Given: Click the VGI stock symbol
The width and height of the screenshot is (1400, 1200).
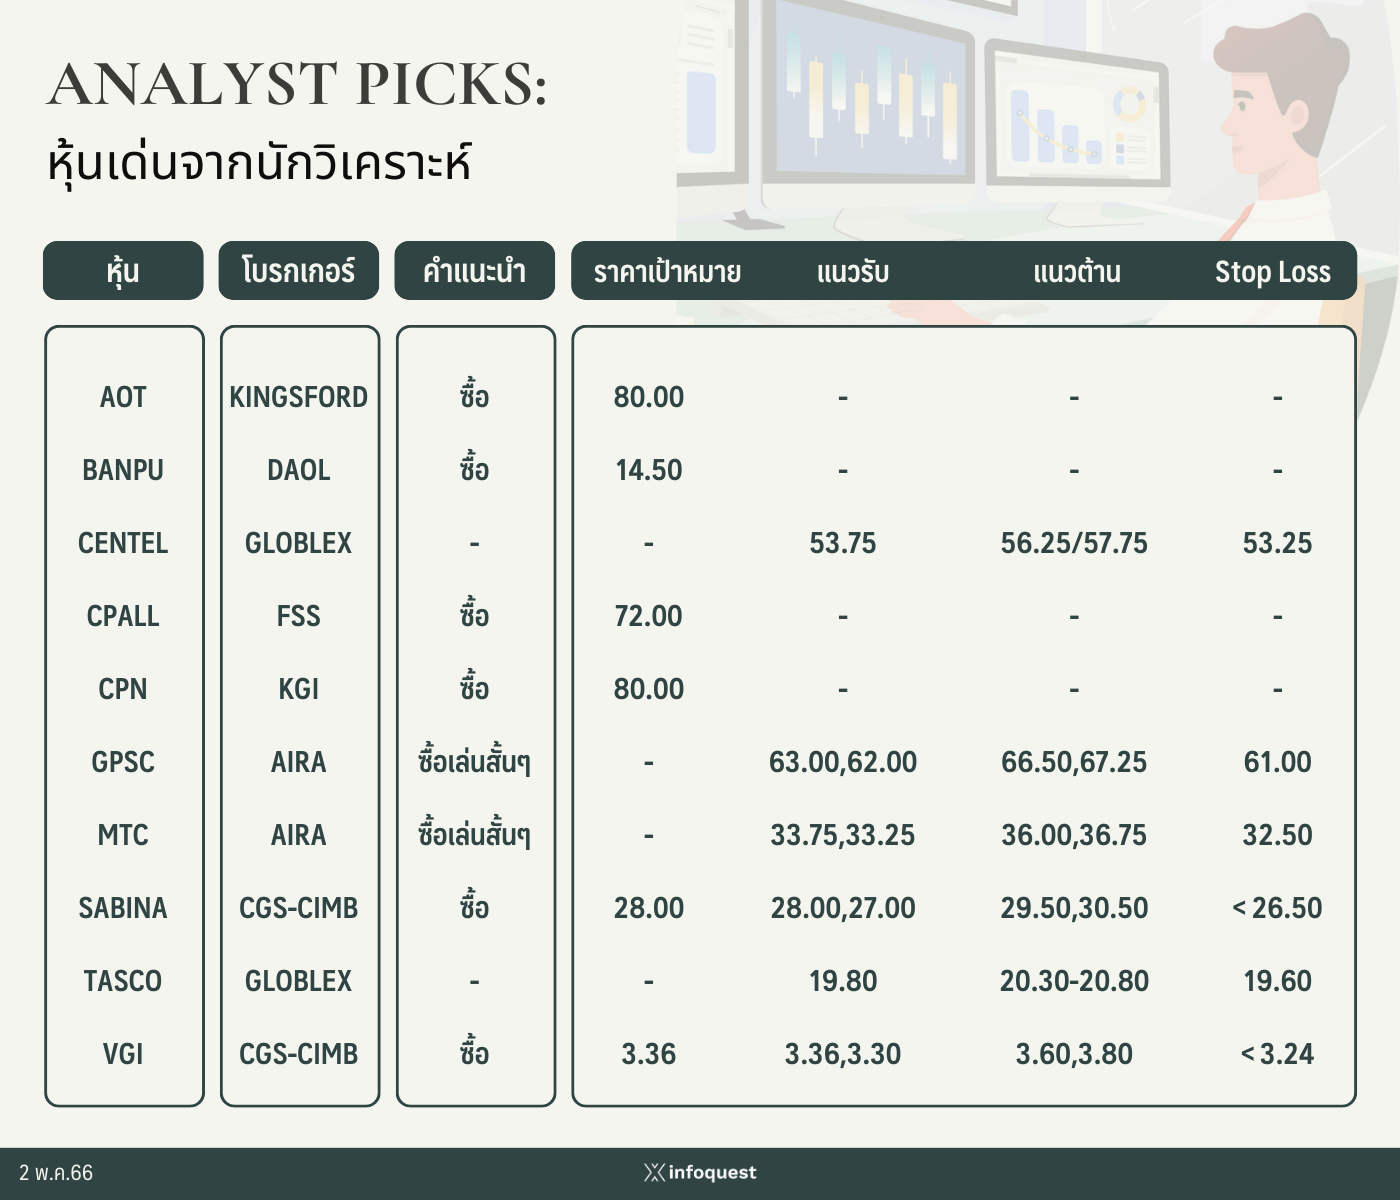Looking at the screenshot, I should click(123, 1054).
